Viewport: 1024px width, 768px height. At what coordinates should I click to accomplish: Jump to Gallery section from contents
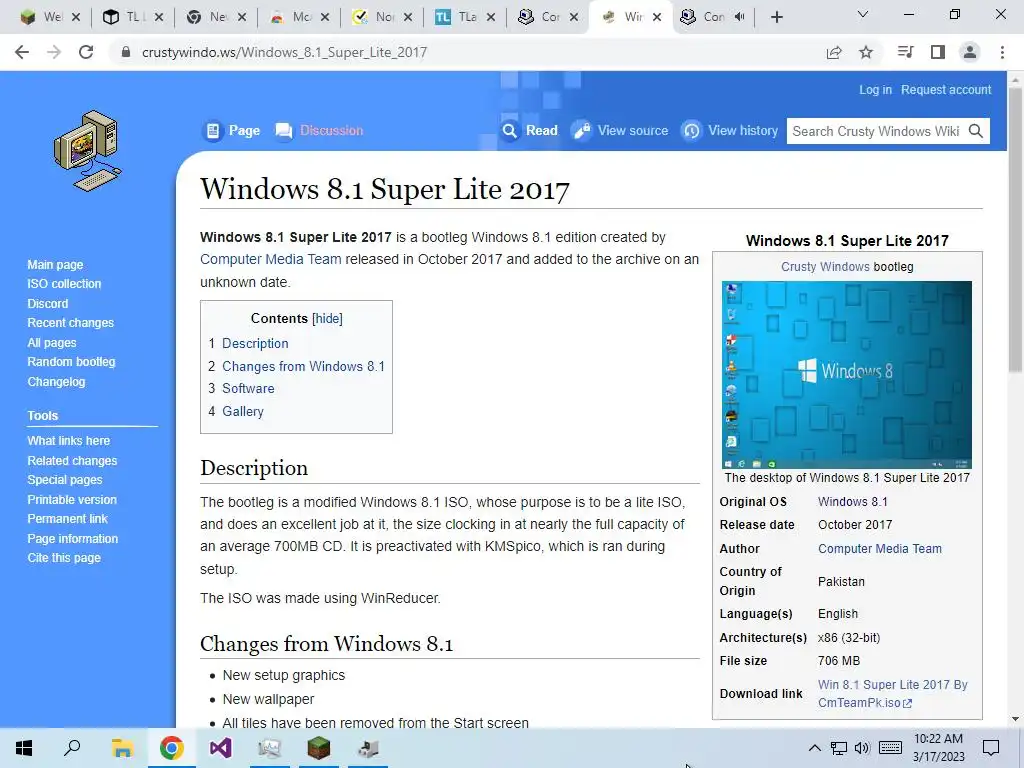[242, 411]
